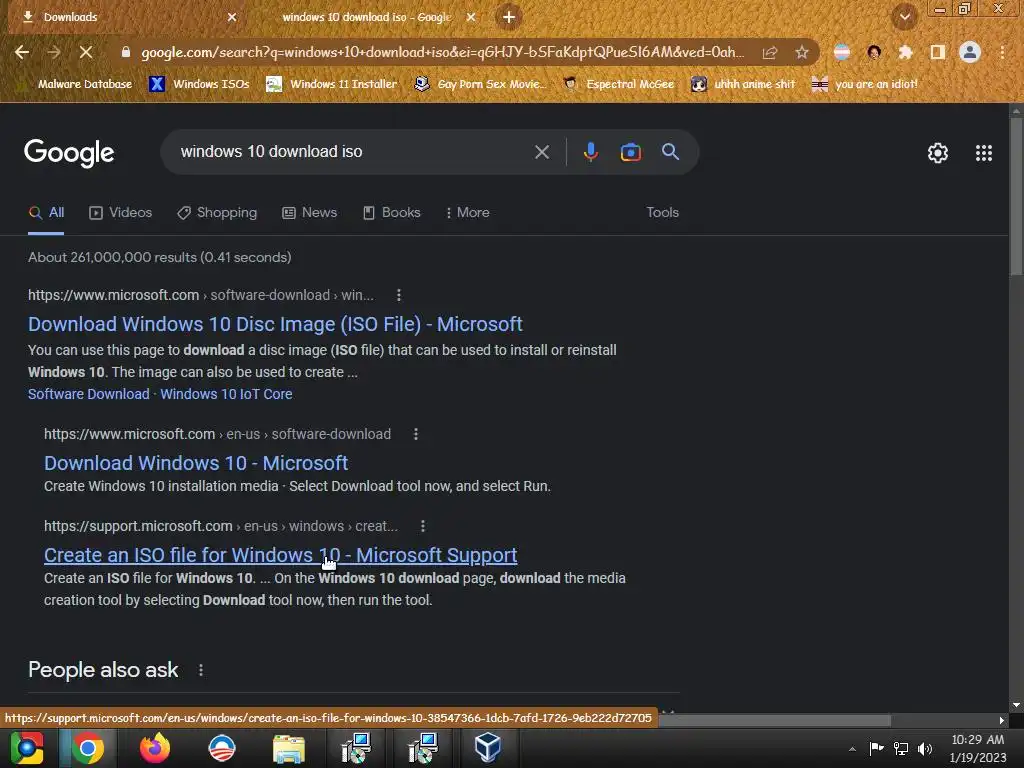Open 'Download Windows 10 - Microsoft' result
The width and height of the screenshot is (1024, 768).
coord(196,463)
